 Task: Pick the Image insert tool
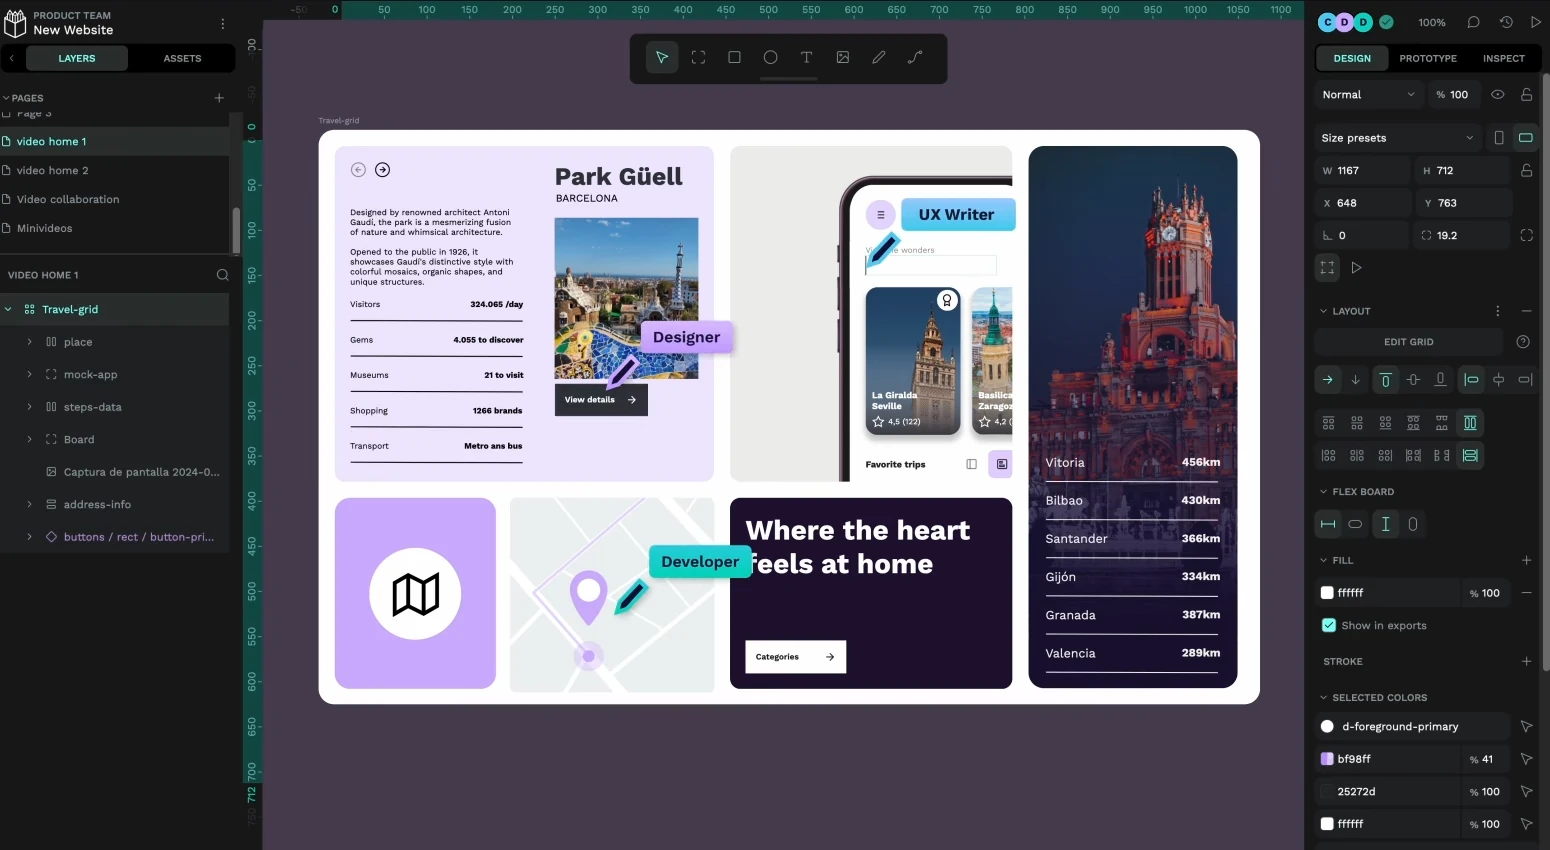click(843, 58)
